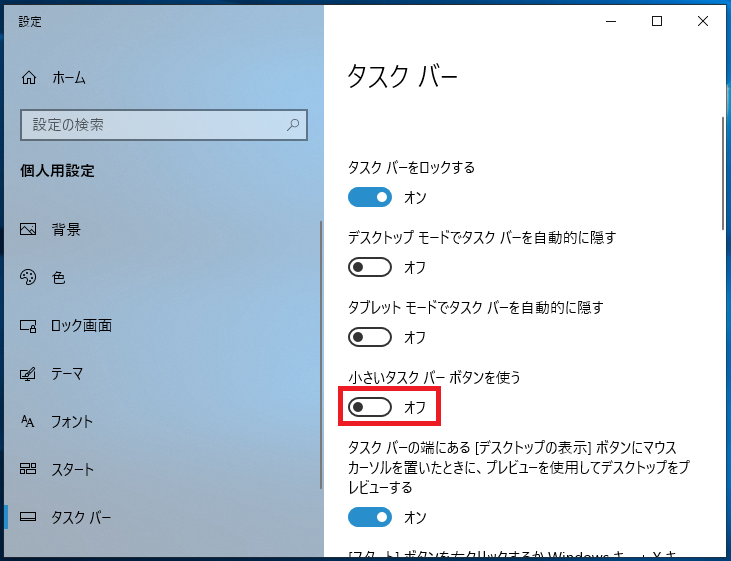Click the 色 palette icon
The height and width of the screenshot is (561, 731).
click(x=28, y=277)
